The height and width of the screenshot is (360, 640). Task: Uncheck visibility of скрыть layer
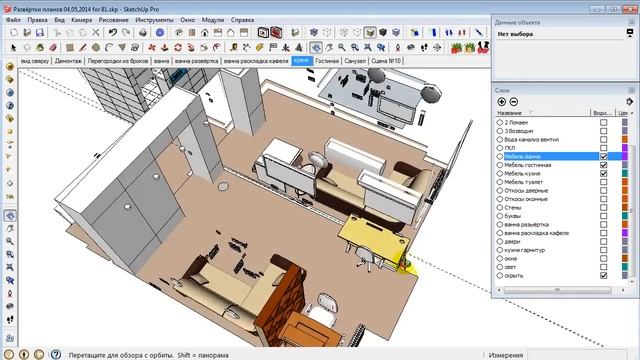pyautogui.click(x=603, y=276)
